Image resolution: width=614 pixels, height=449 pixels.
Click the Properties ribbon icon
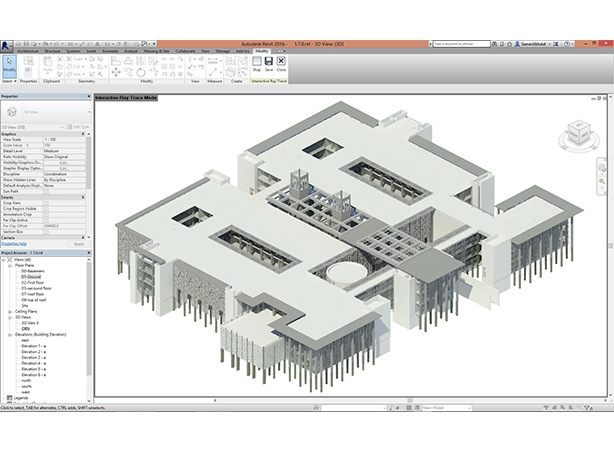[x=29, y=66]
